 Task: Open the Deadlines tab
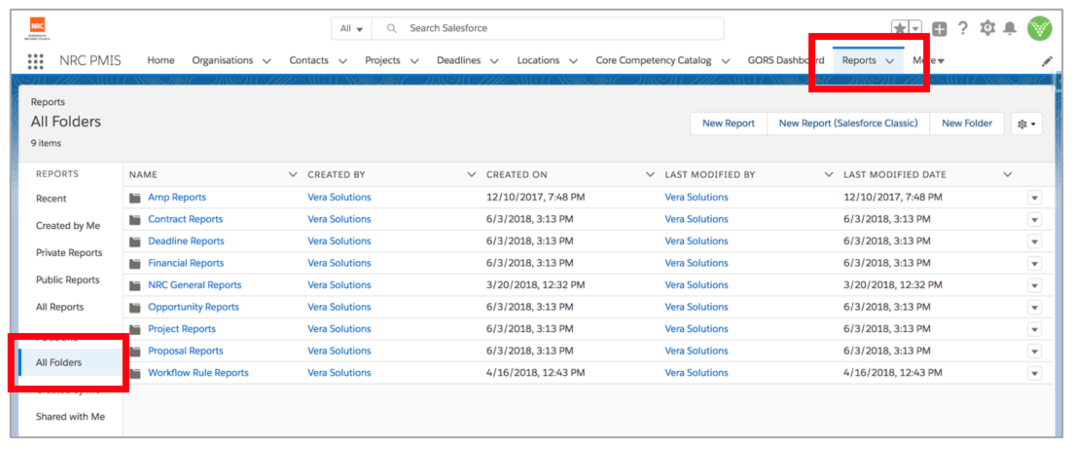coord(459,61)
